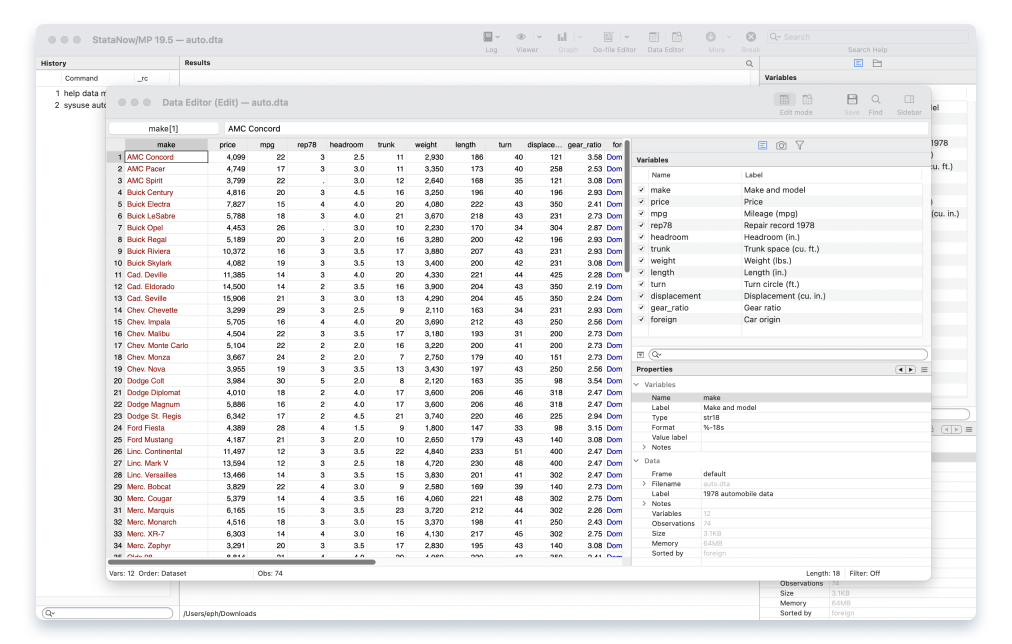
Task: Click the Filter funnel icon
Action: (800, 146)
